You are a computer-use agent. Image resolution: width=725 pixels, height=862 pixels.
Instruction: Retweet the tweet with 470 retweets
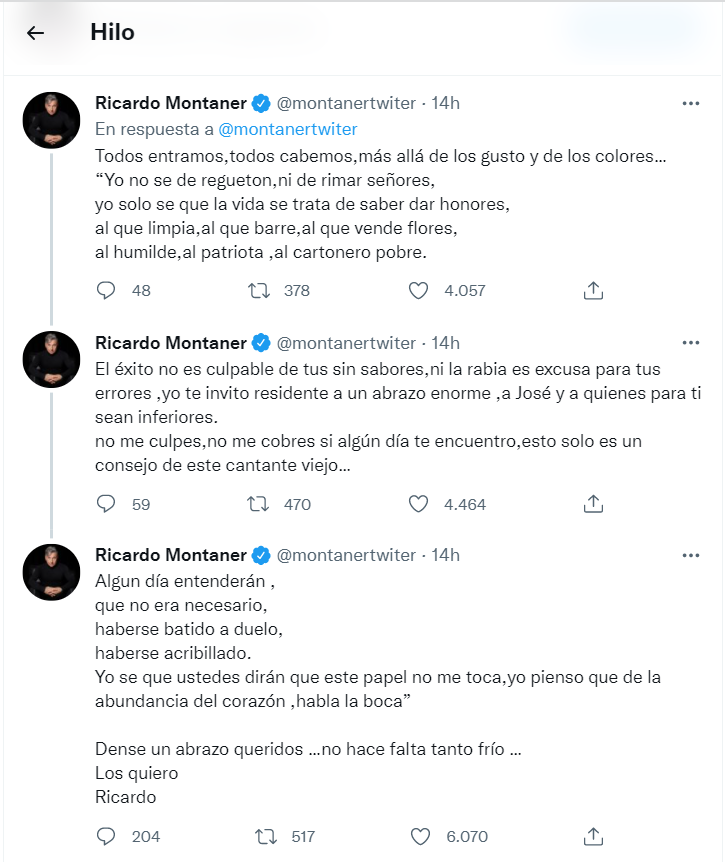[258, 504]
